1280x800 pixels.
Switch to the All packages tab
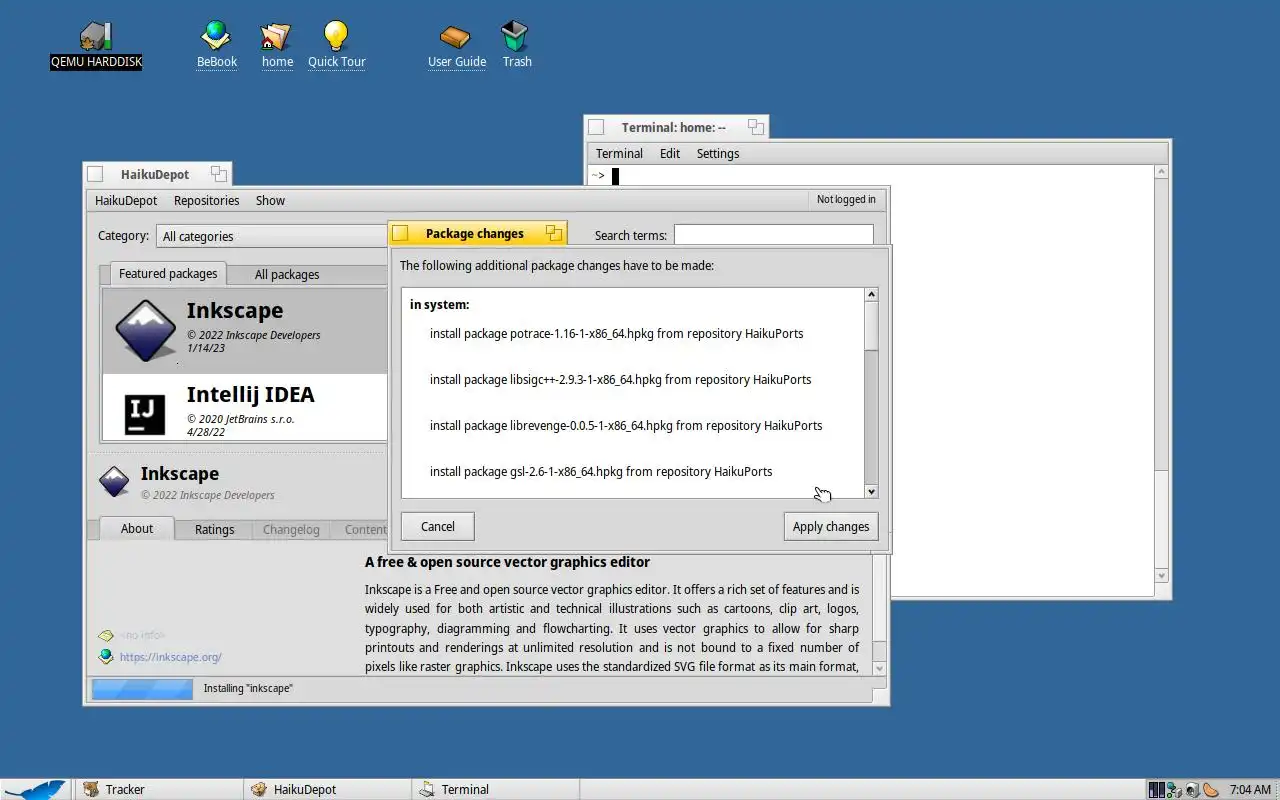(x=287, y=274)
